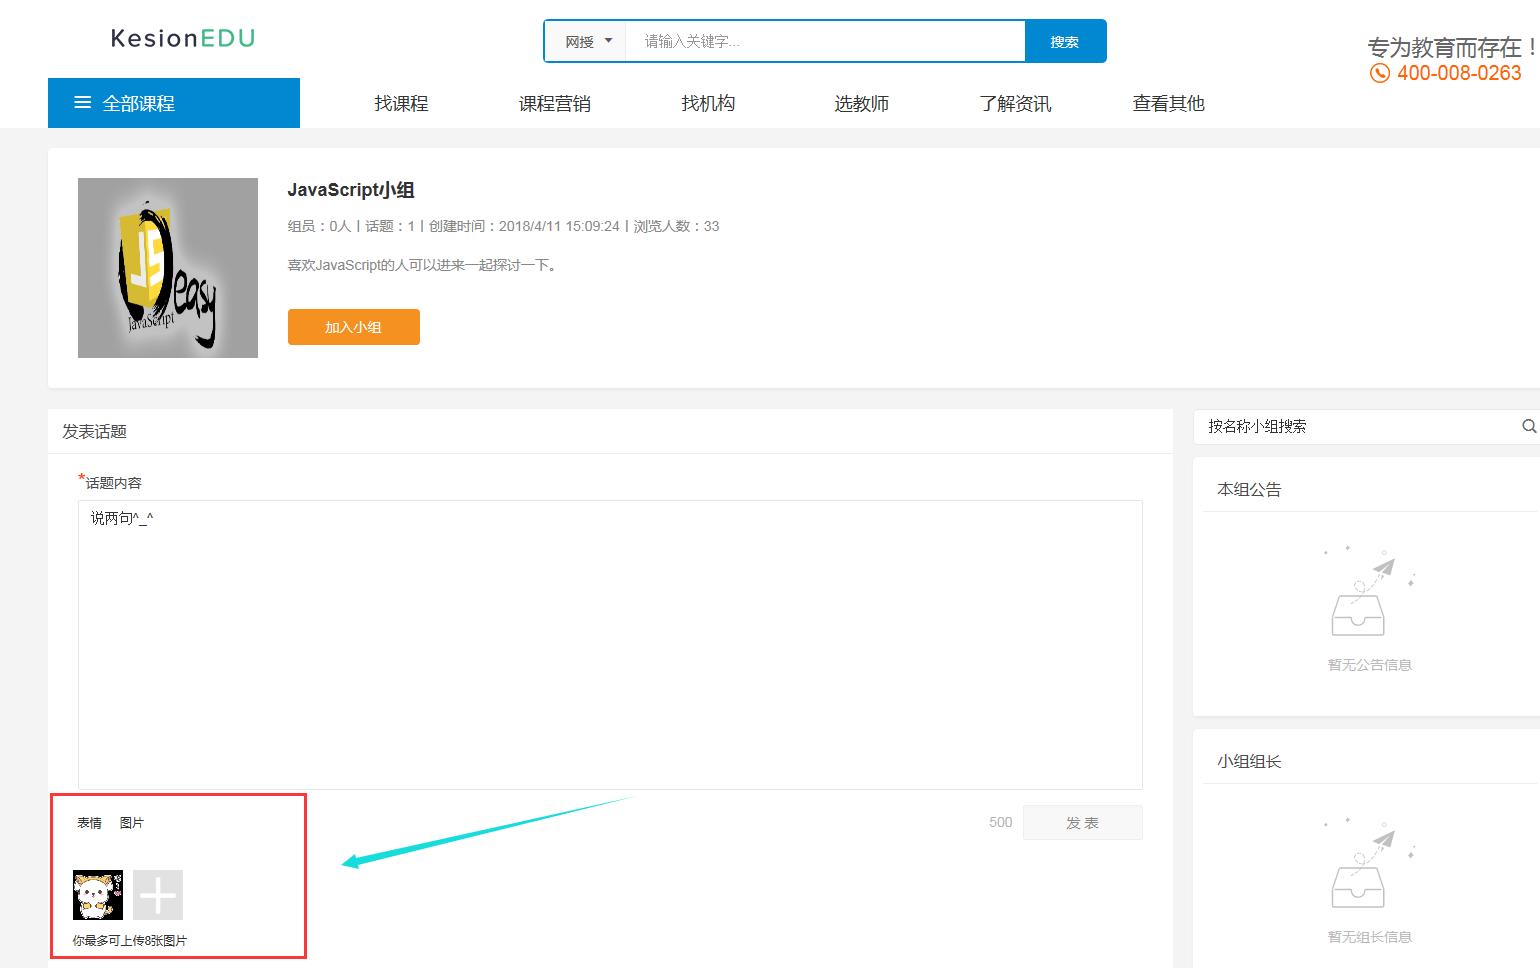Viewport: 1540px width, 968px height.
Task: Click the 课程营销 navigation link
Action: (x=554, y=102)
